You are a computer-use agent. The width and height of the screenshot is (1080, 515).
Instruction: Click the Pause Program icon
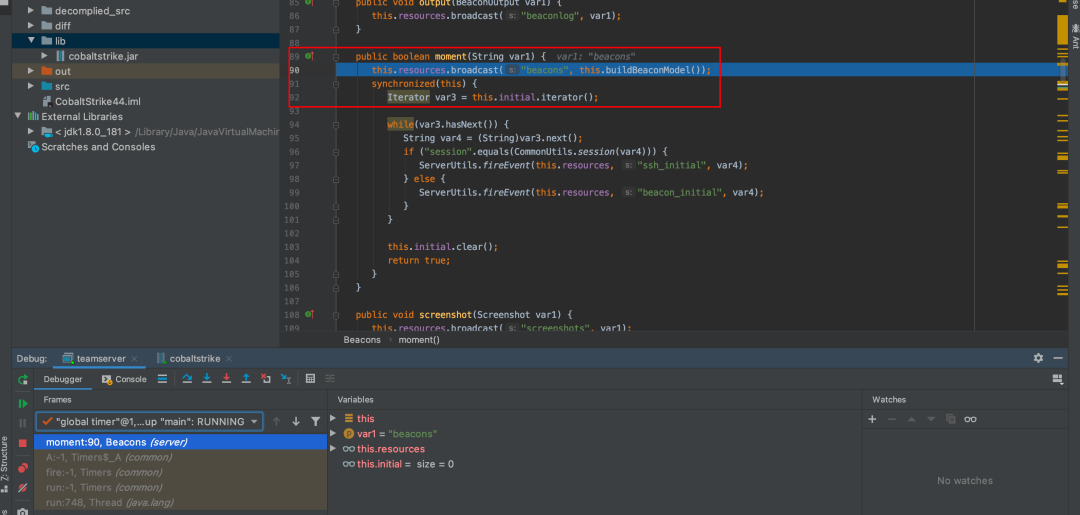23,423
